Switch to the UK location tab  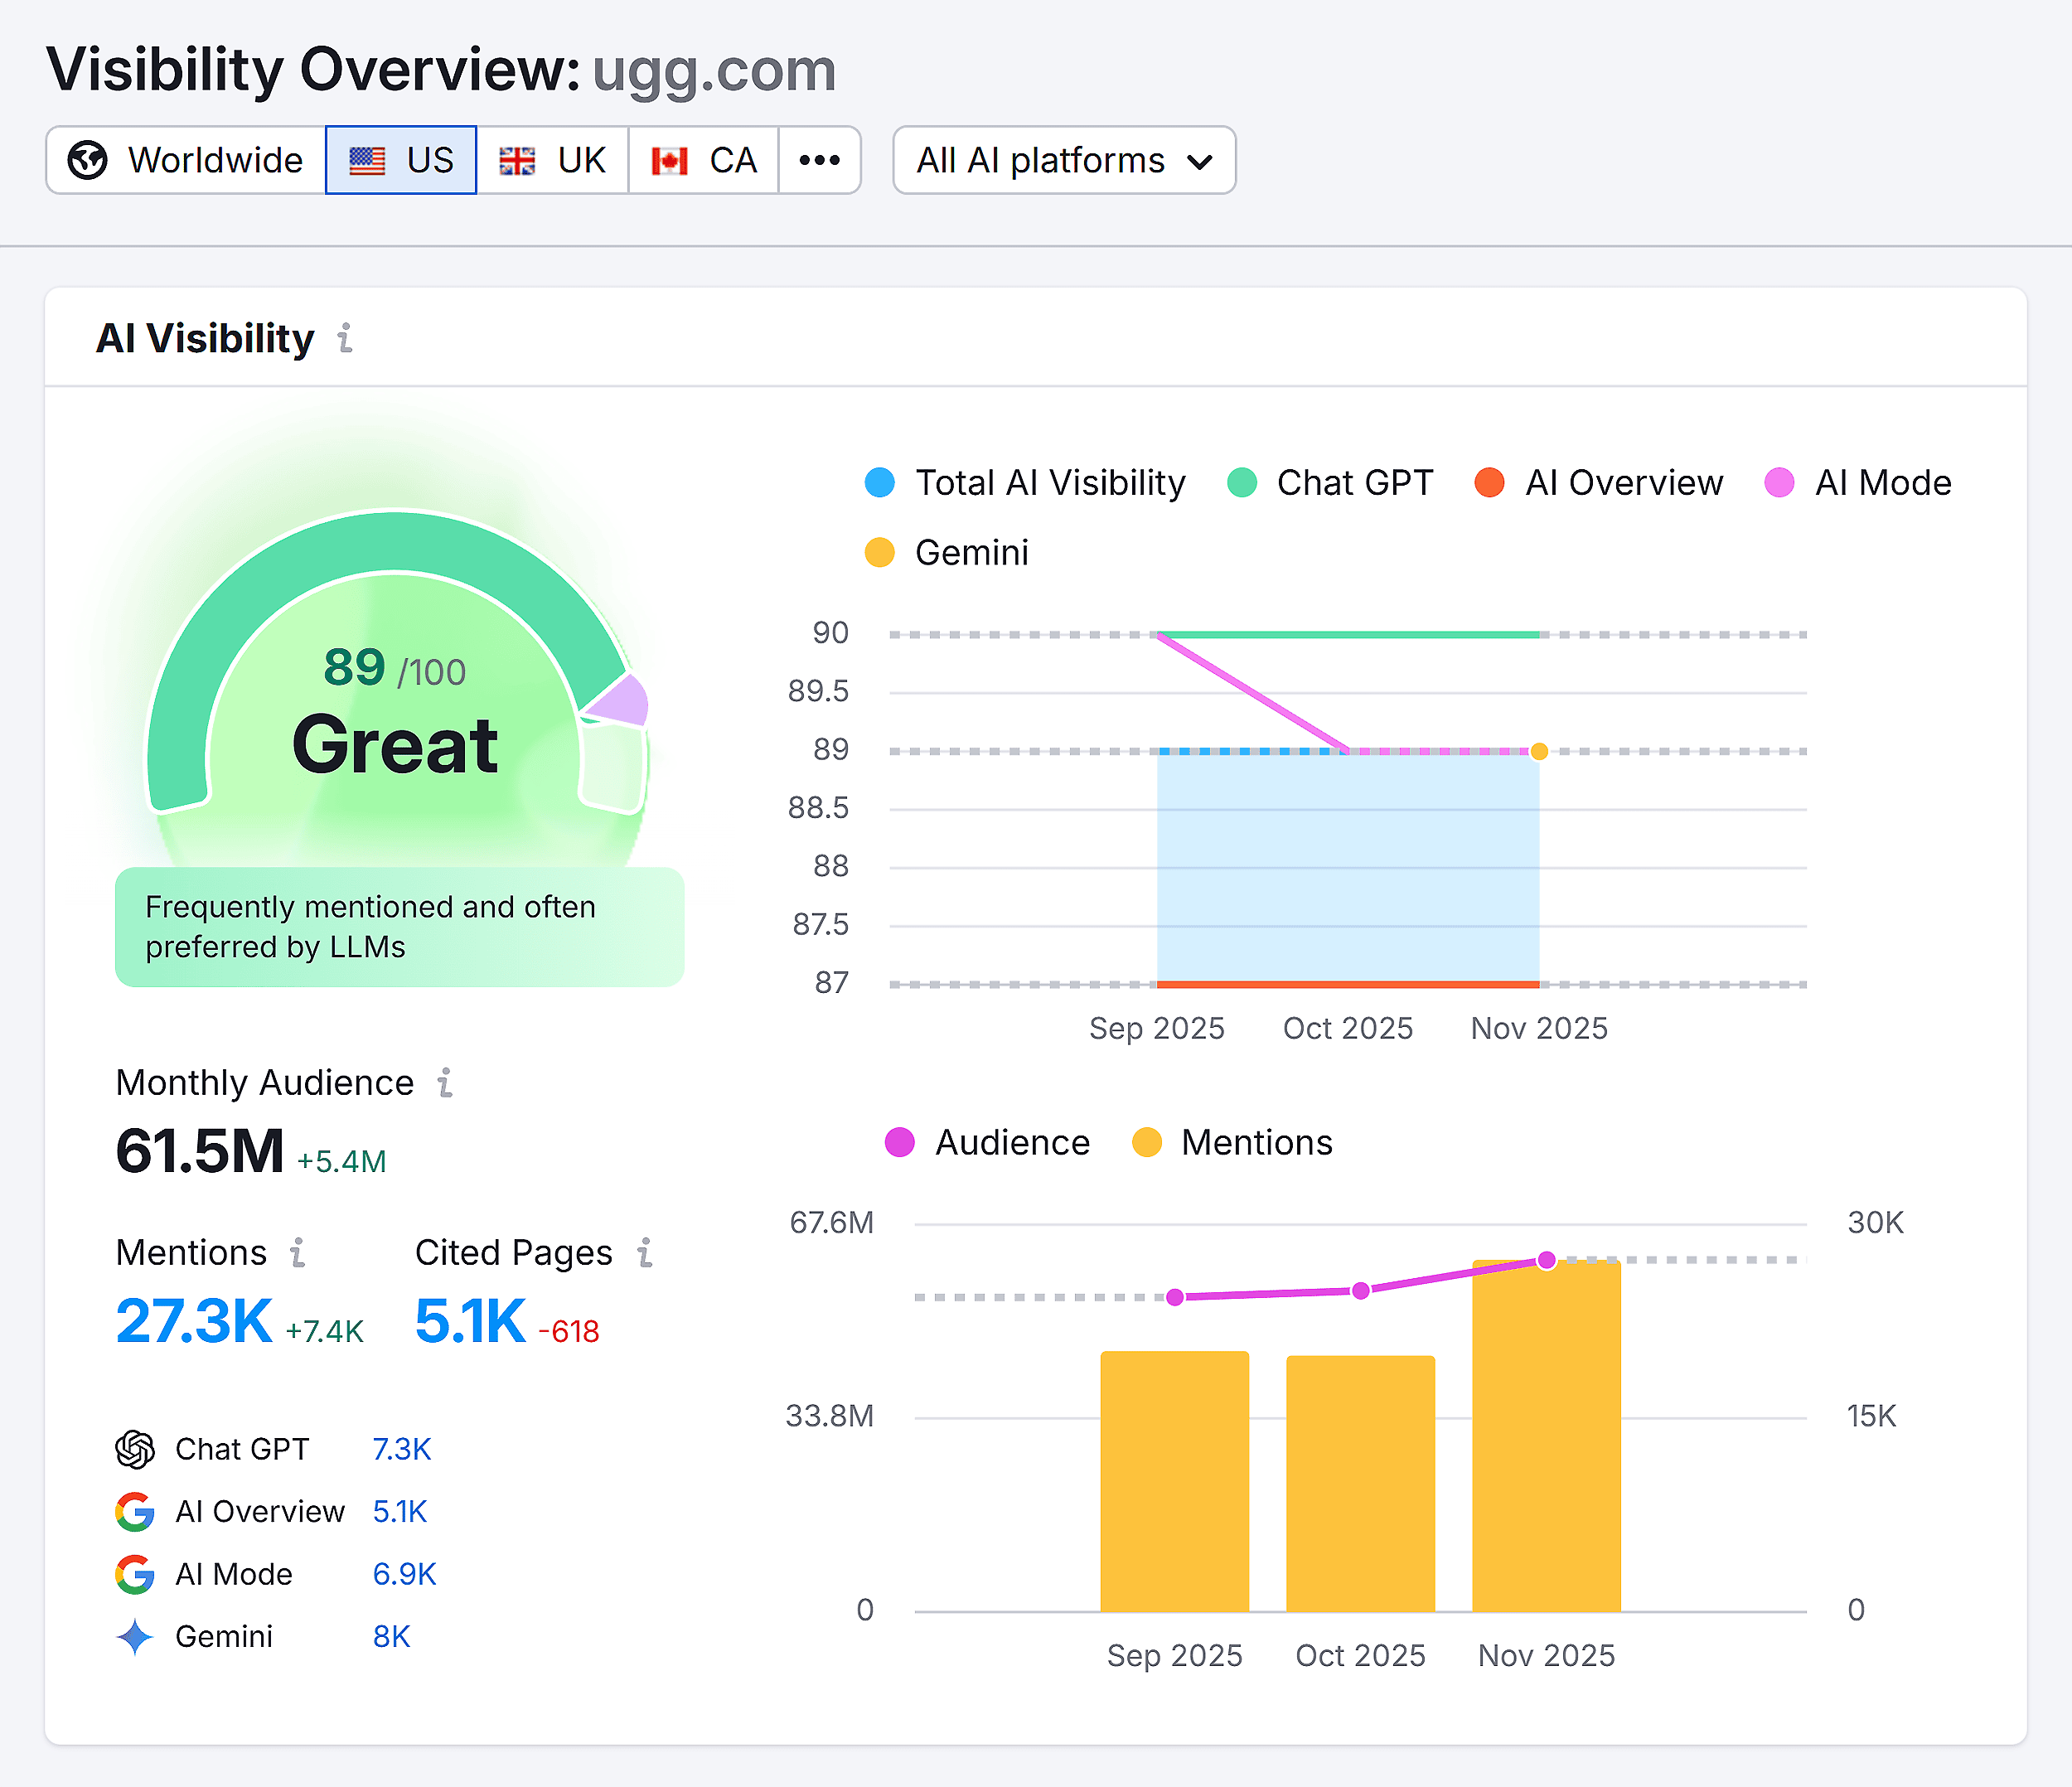click(x=552, y=160)
